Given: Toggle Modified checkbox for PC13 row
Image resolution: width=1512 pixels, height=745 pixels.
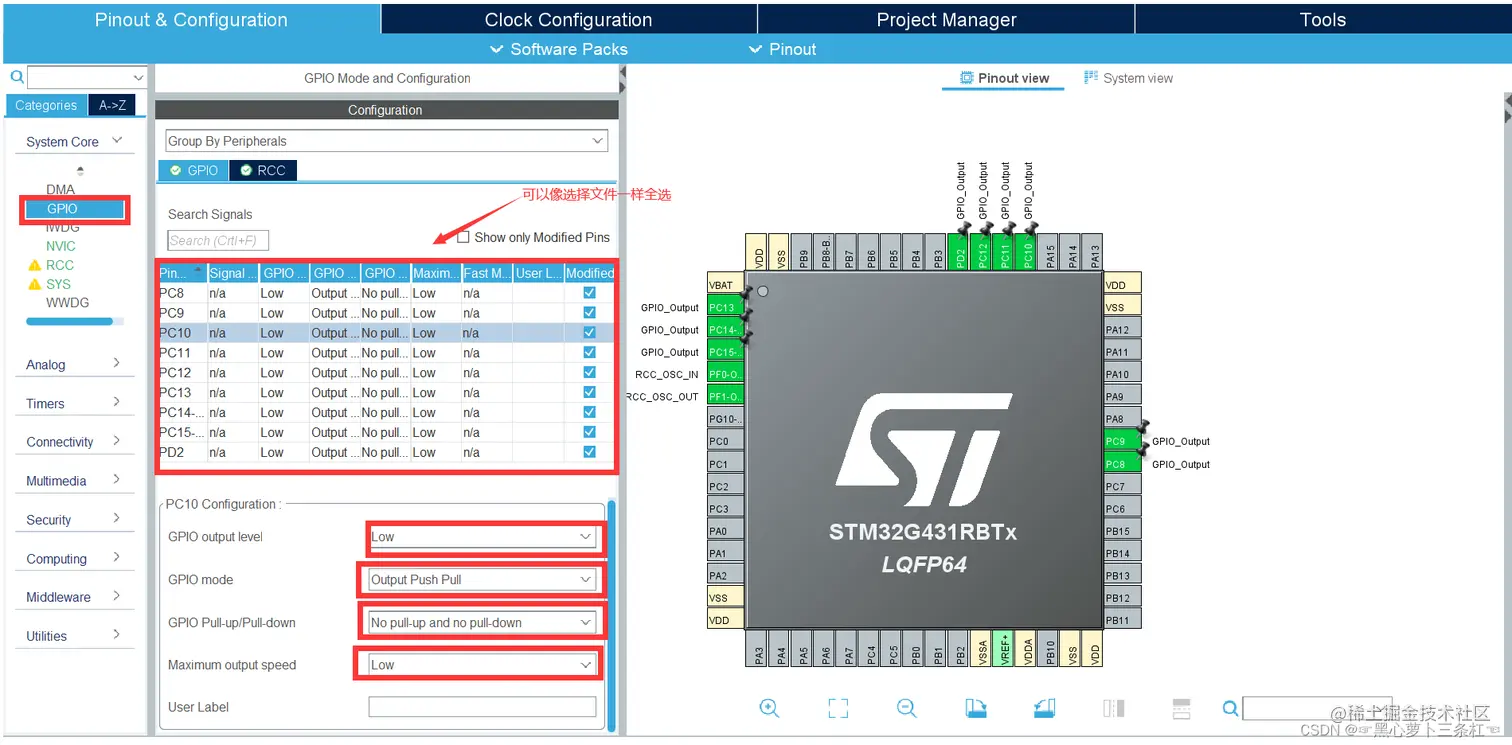Looking at the screenshot, I should click(x=589, y=392).
